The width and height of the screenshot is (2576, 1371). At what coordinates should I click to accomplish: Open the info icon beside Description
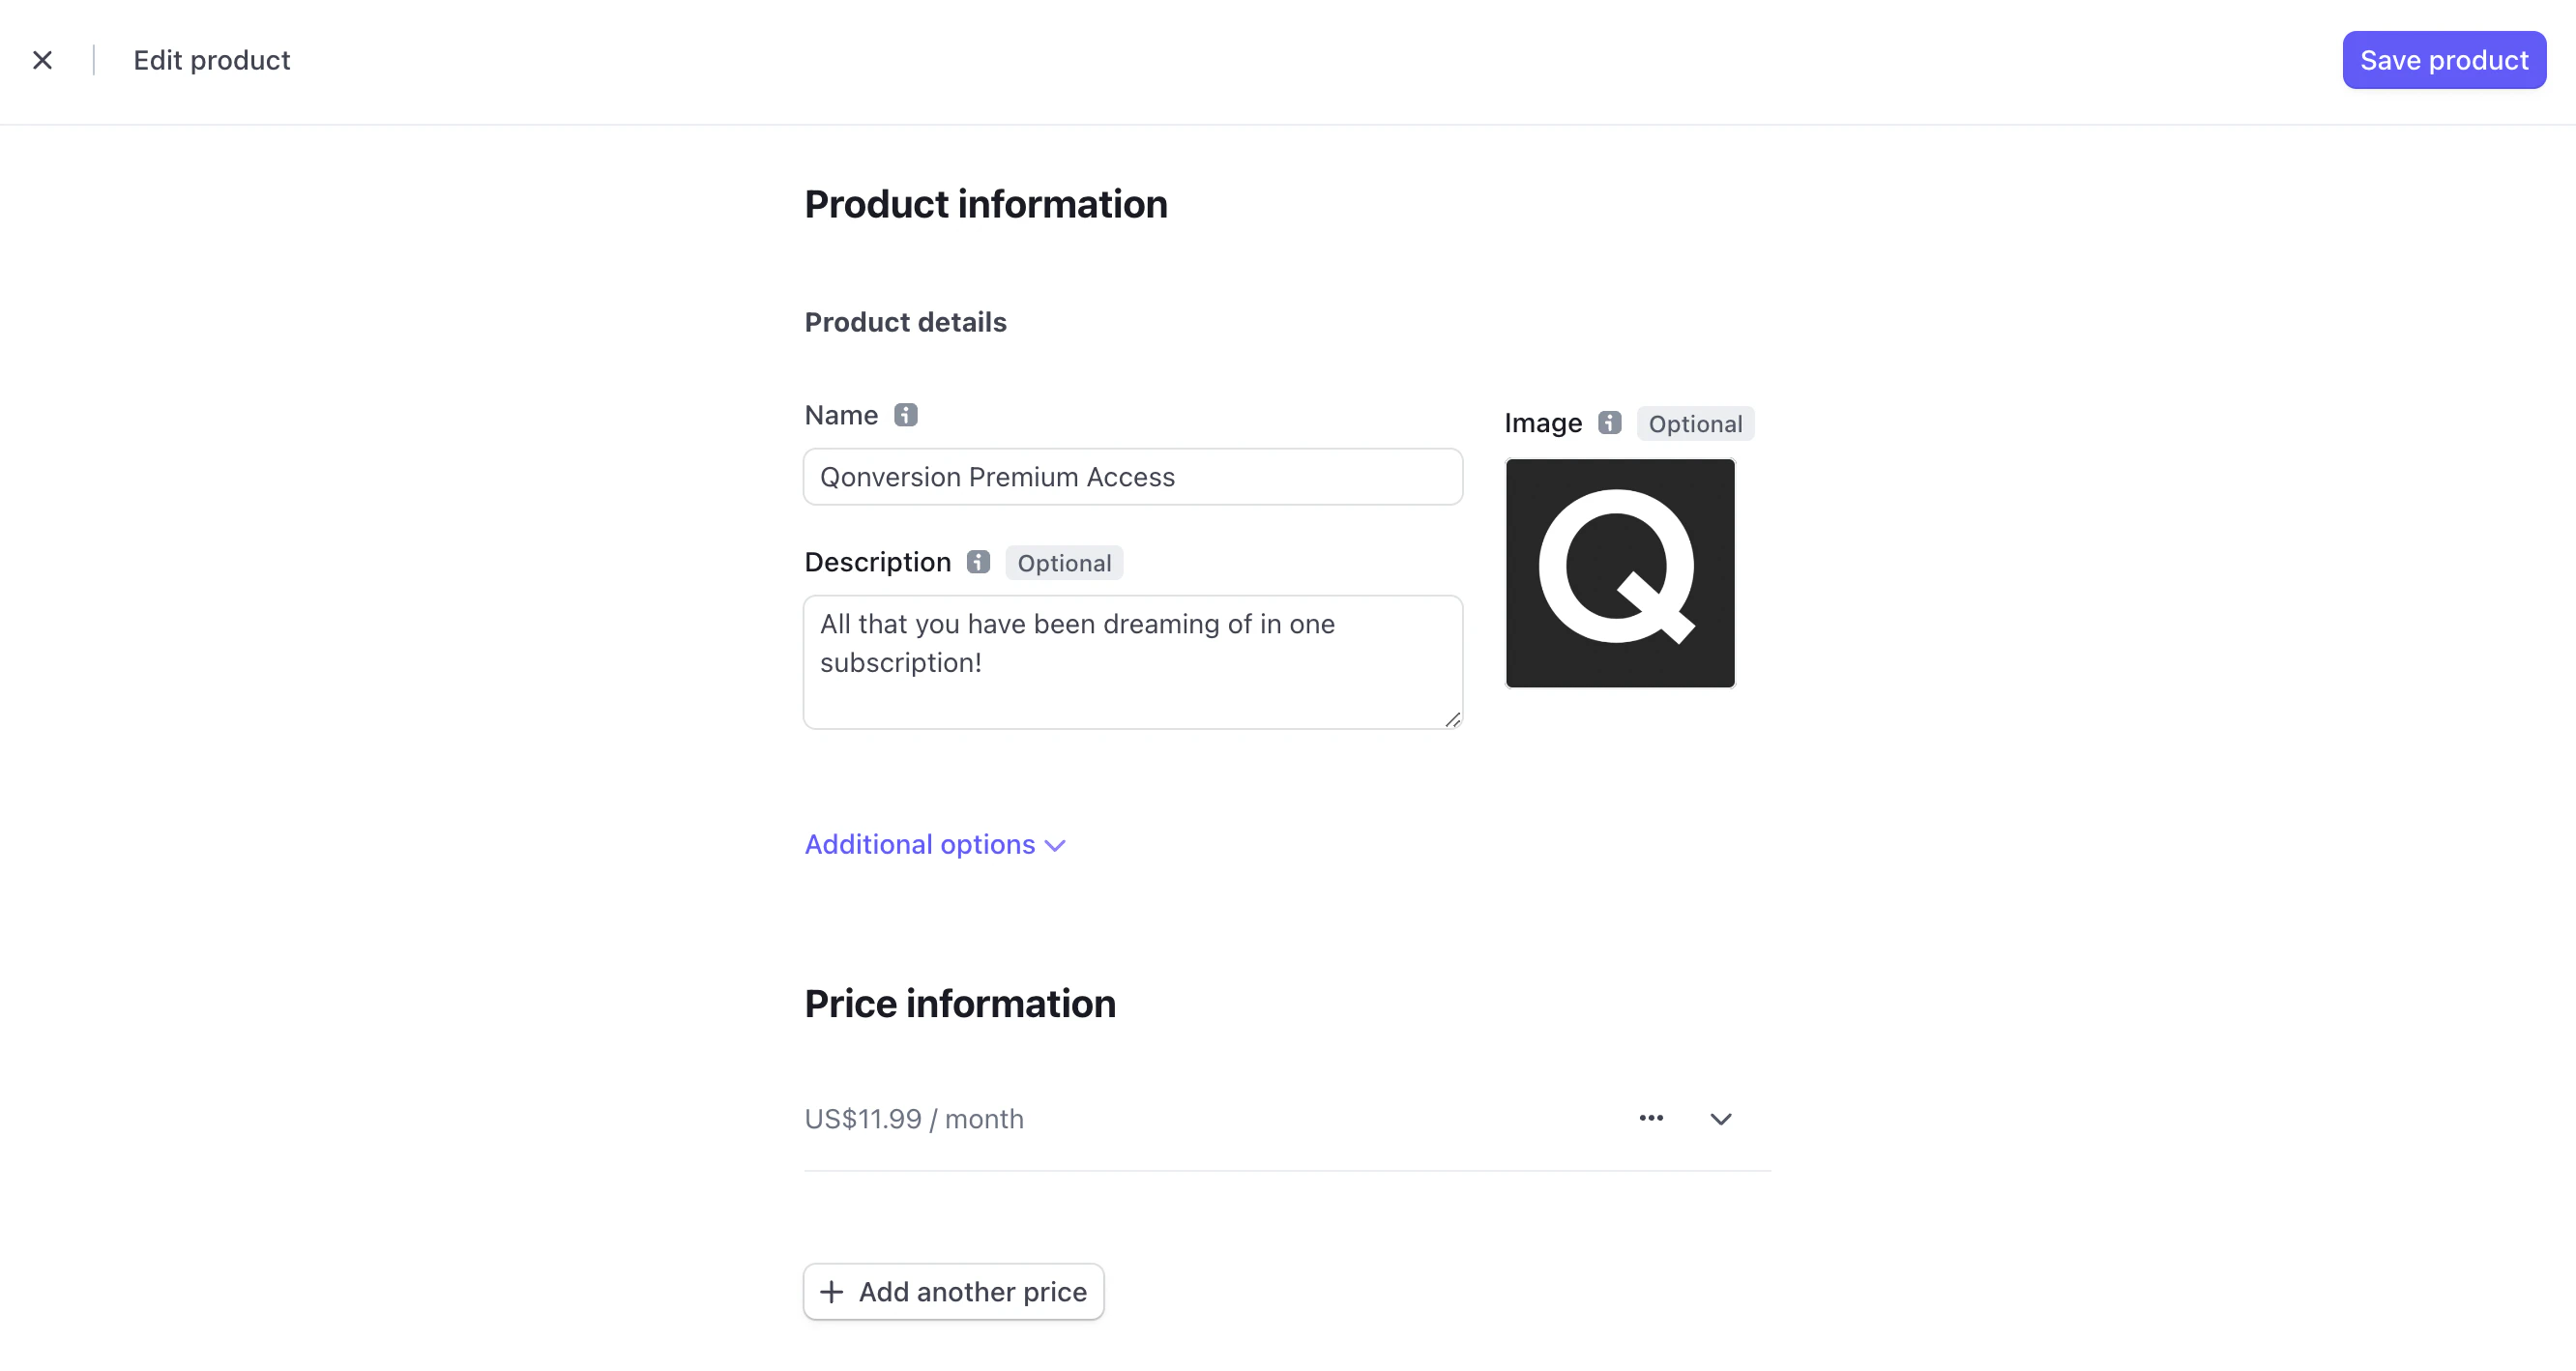977,562
